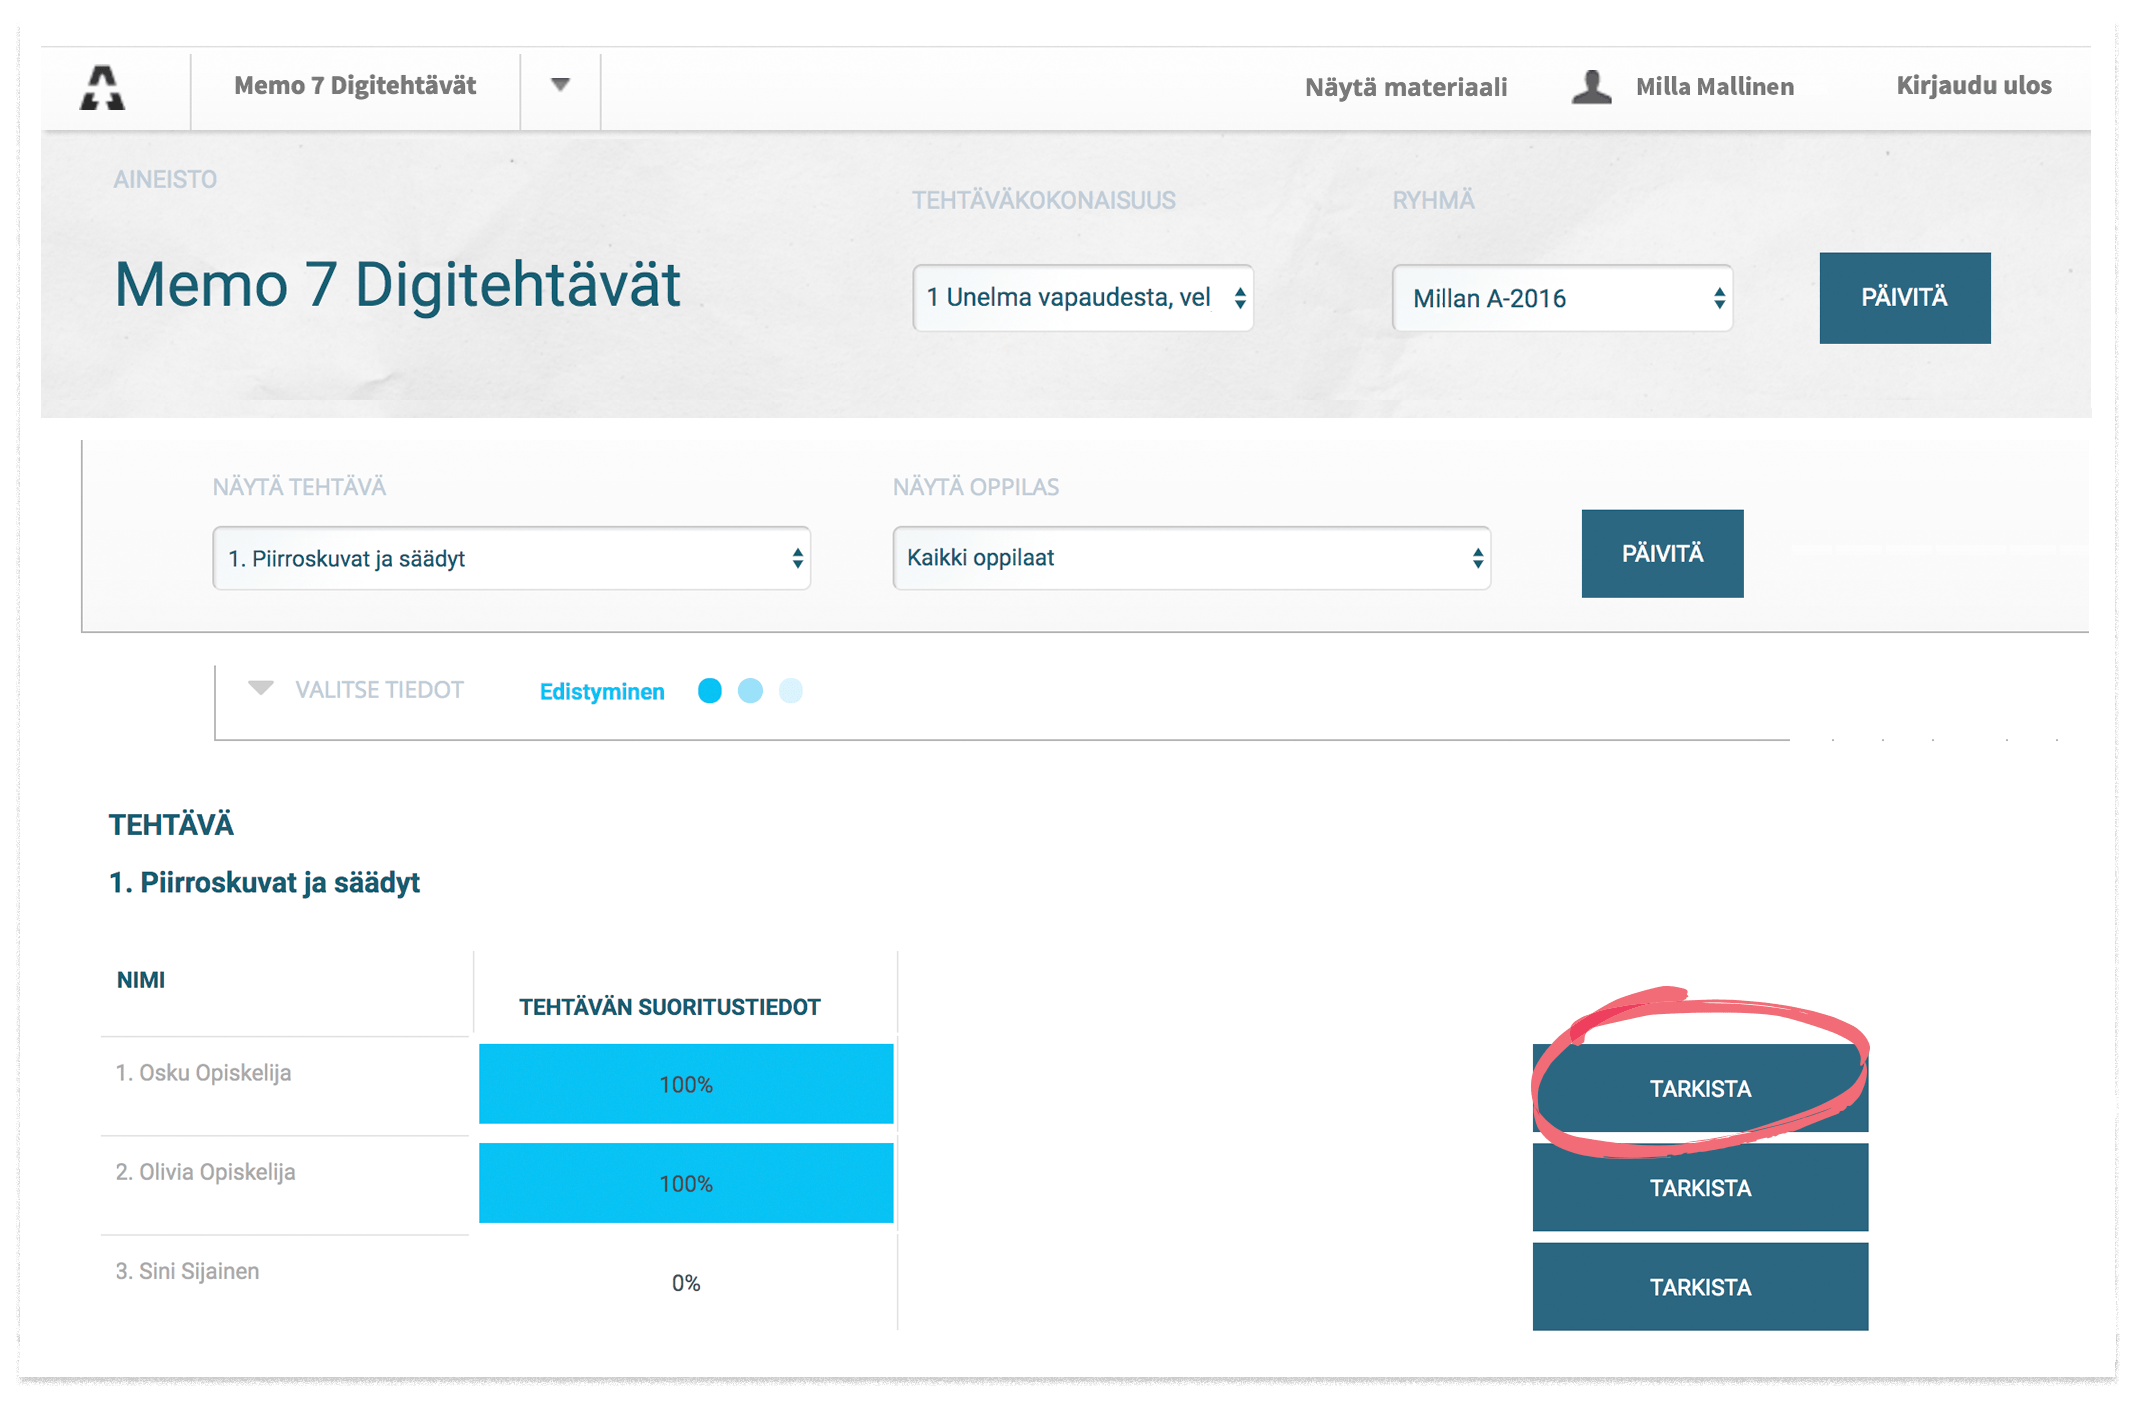This screenshot has height=1406, width=2138.
Task: Click the large Memo 7 Digitehtävät heading
Action: (397, 285)
